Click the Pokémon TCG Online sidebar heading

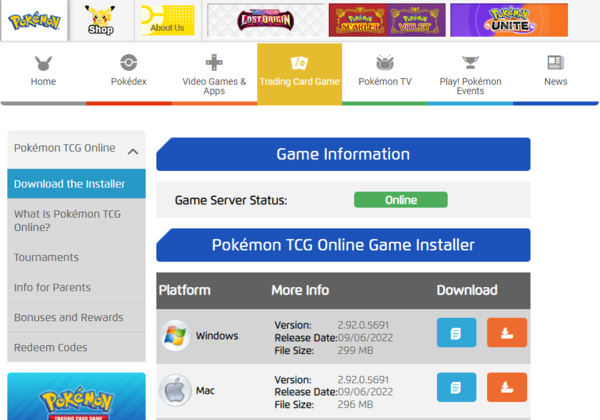[x=64, y=148]
